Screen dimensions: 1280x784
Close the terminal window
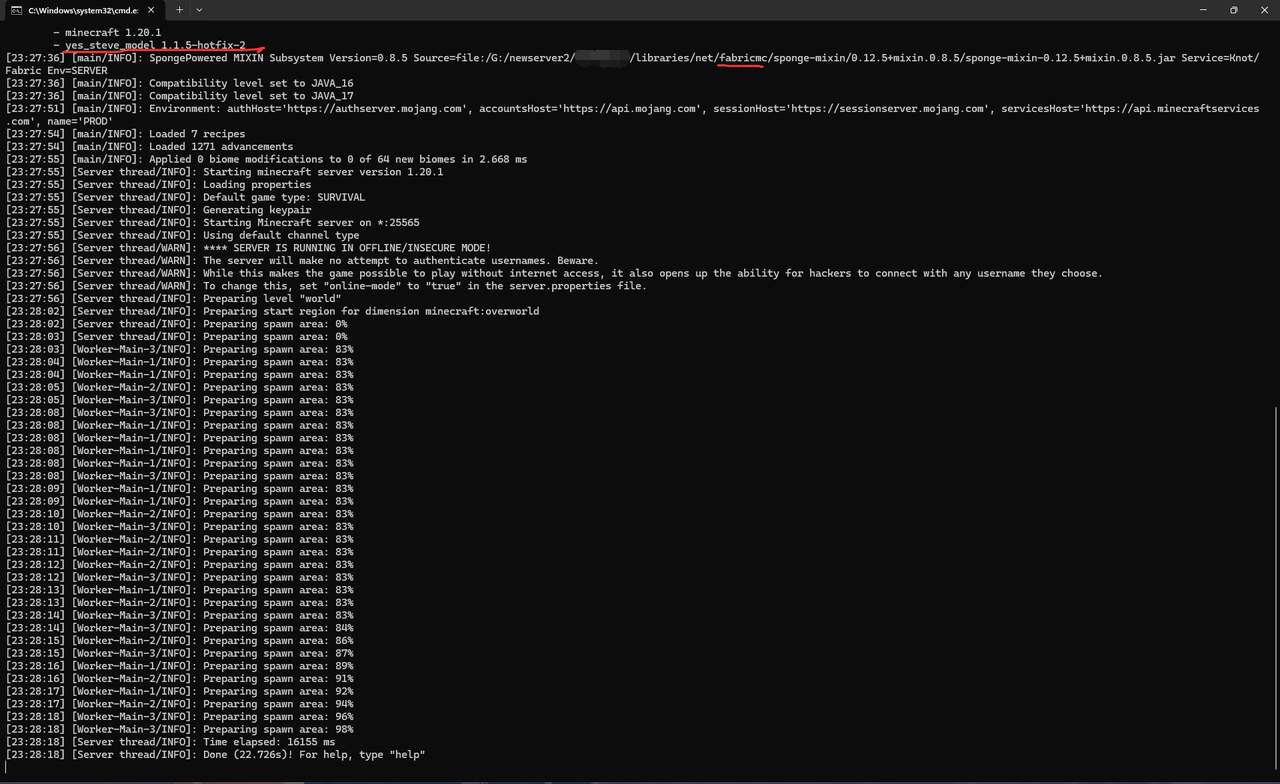(x=1264, y=10)
